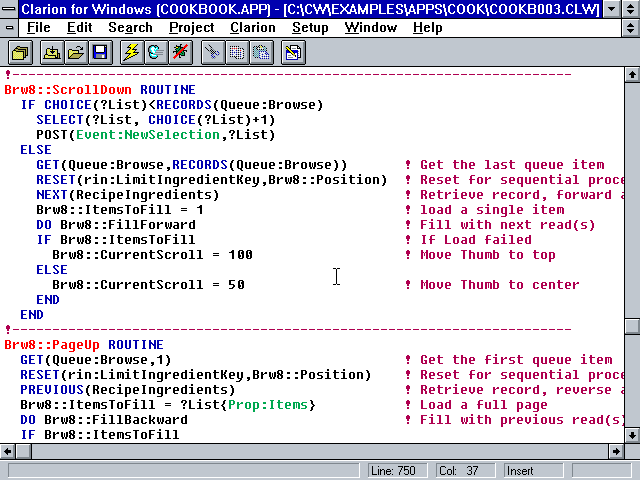The image size is (640, 480).
Task: Click the open folder toolbar icon
Action: [76, 53]
